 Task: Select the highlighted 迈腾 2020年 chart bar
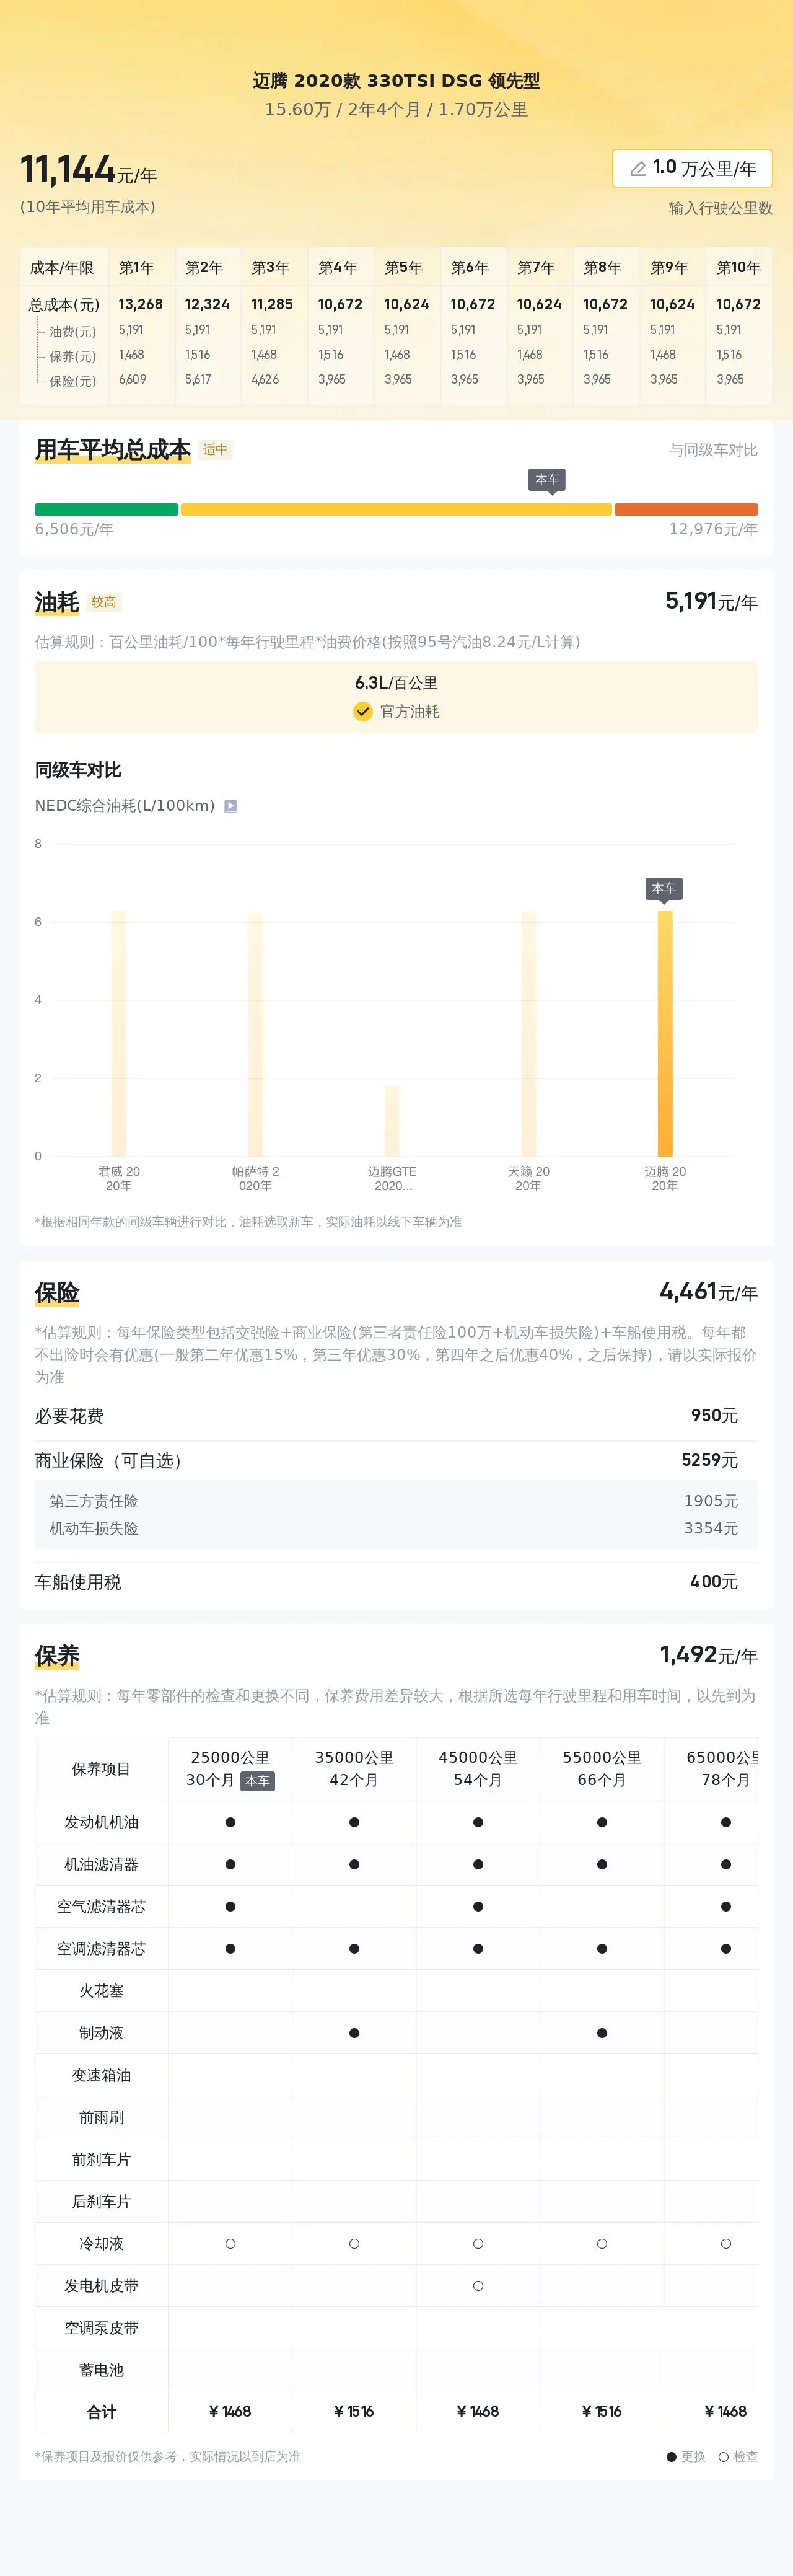(665, 1033)
